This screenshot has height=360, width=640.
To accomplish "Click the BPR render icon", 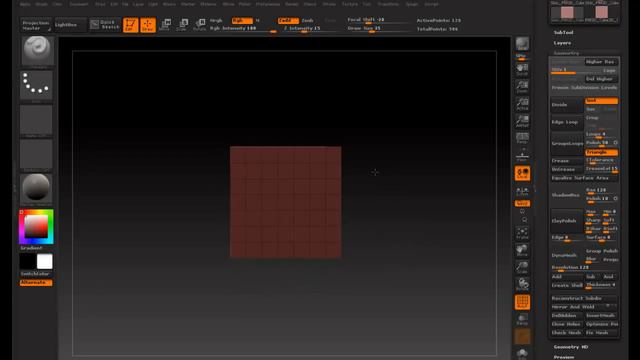I will (x=522, y=44).
